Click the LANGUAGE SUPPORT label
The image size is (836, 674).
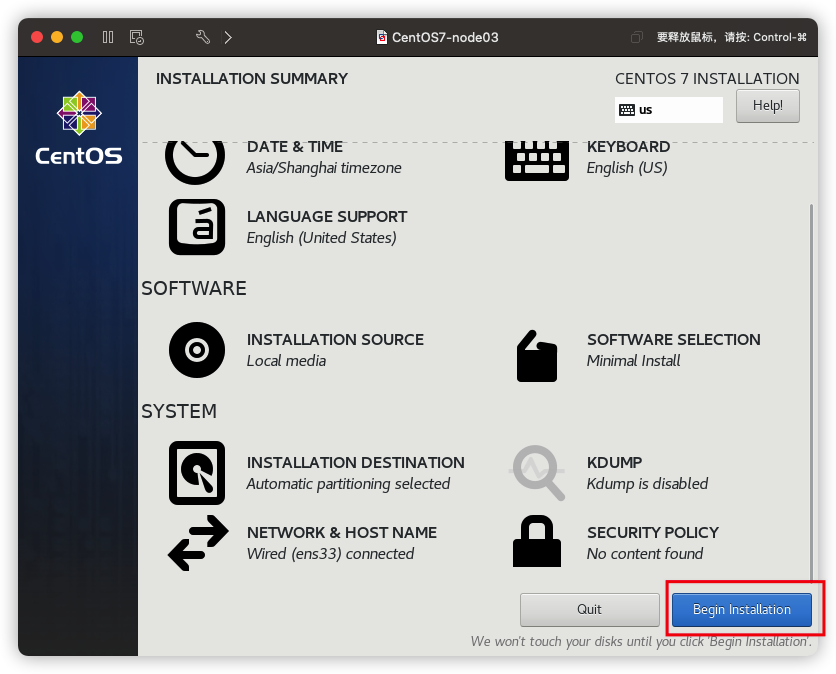tap(327, 216)
